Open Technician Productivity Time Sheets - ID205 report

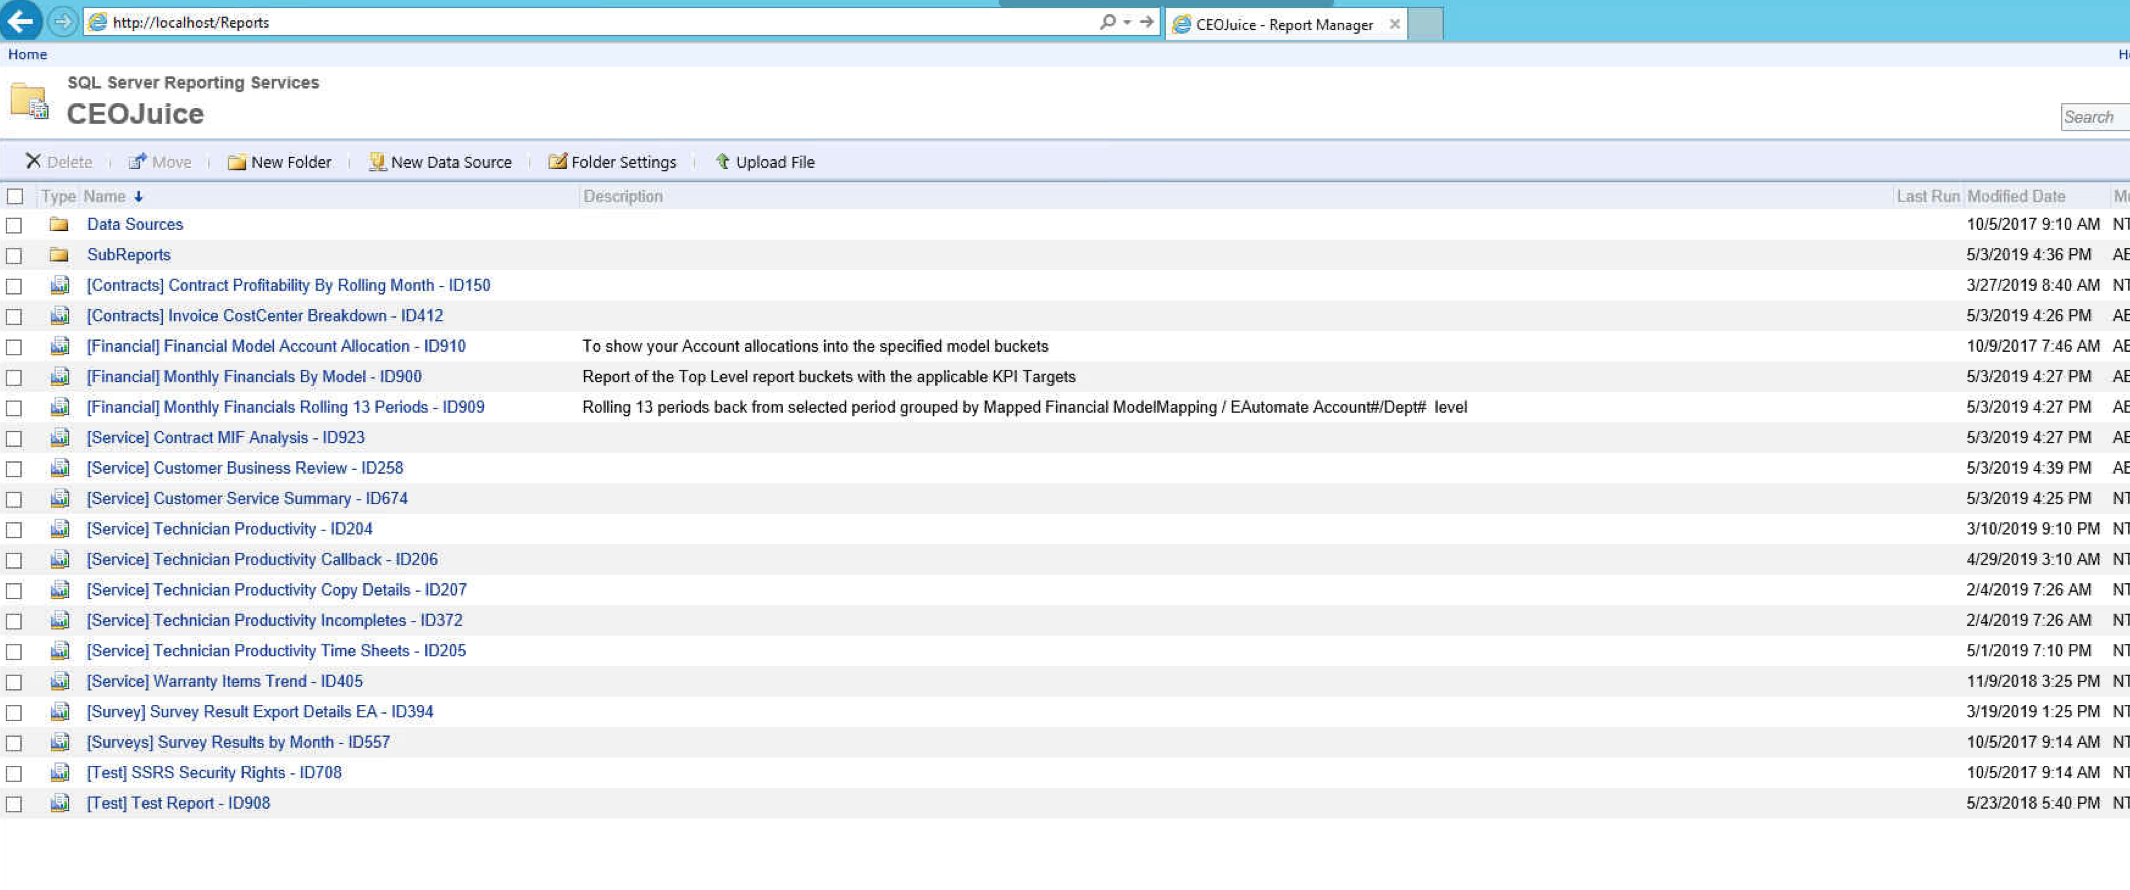pyautogui.click(x=276, y=651)
